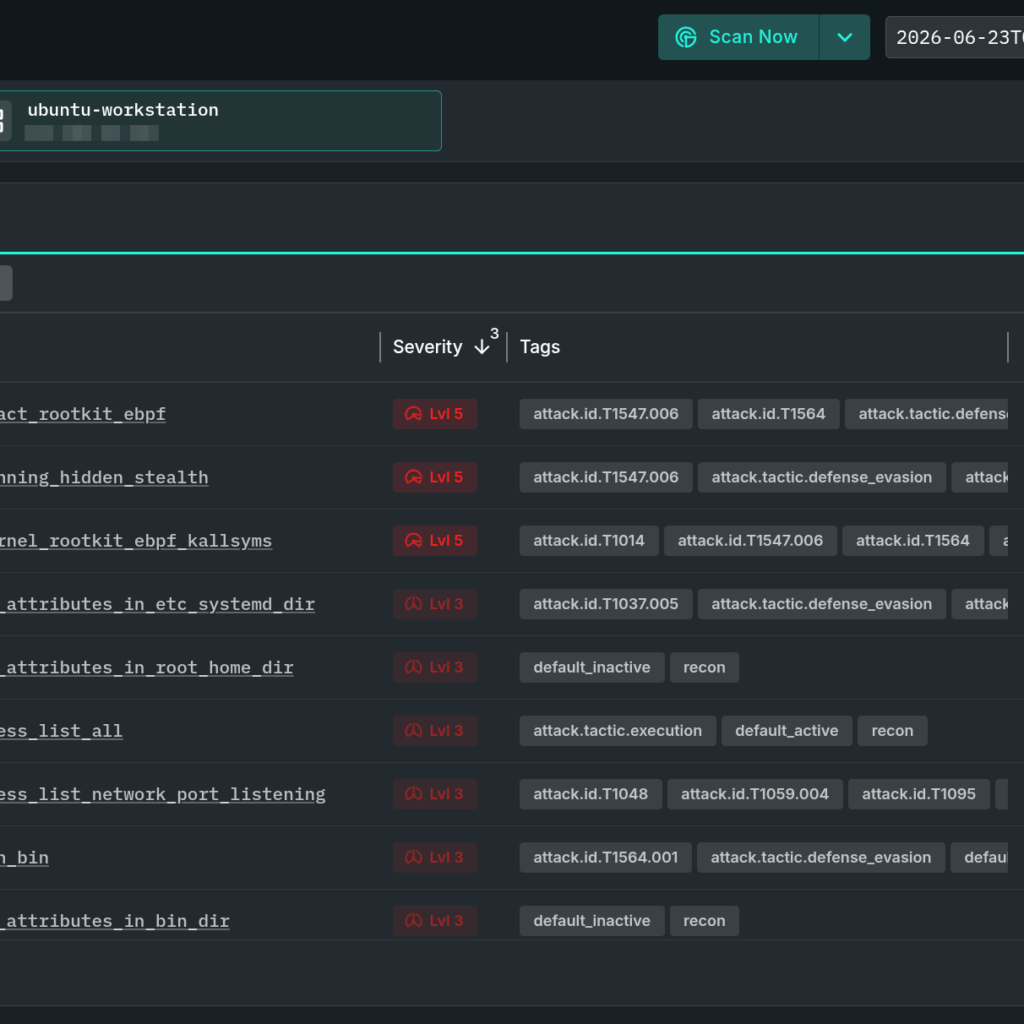Click the attack.id.T1095 tag

[x=919, y=794]
